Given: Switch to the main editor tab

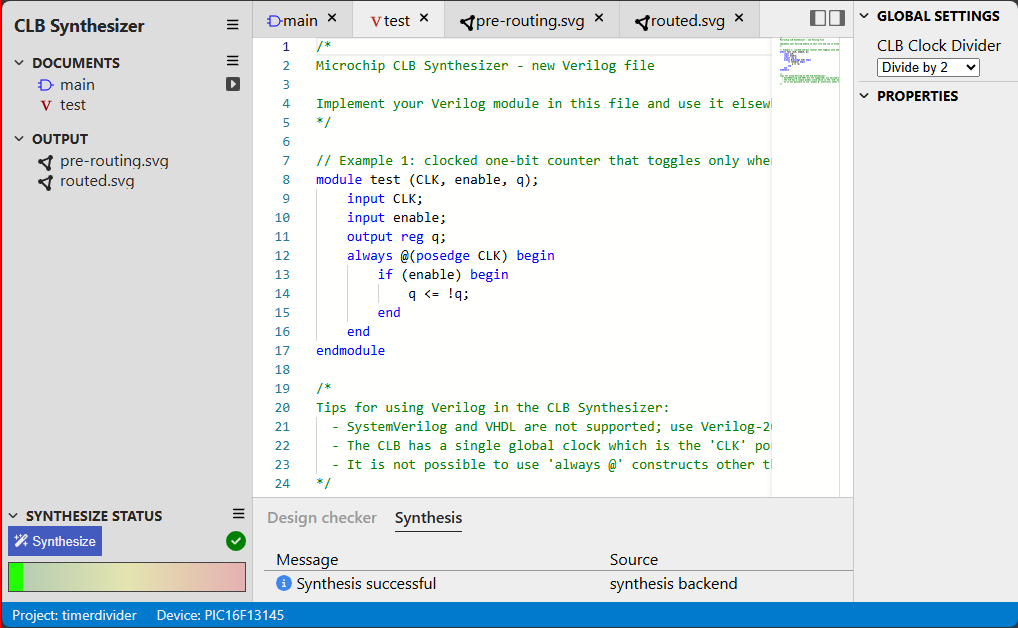Looking at the screenshot, I should coord(300,20).
